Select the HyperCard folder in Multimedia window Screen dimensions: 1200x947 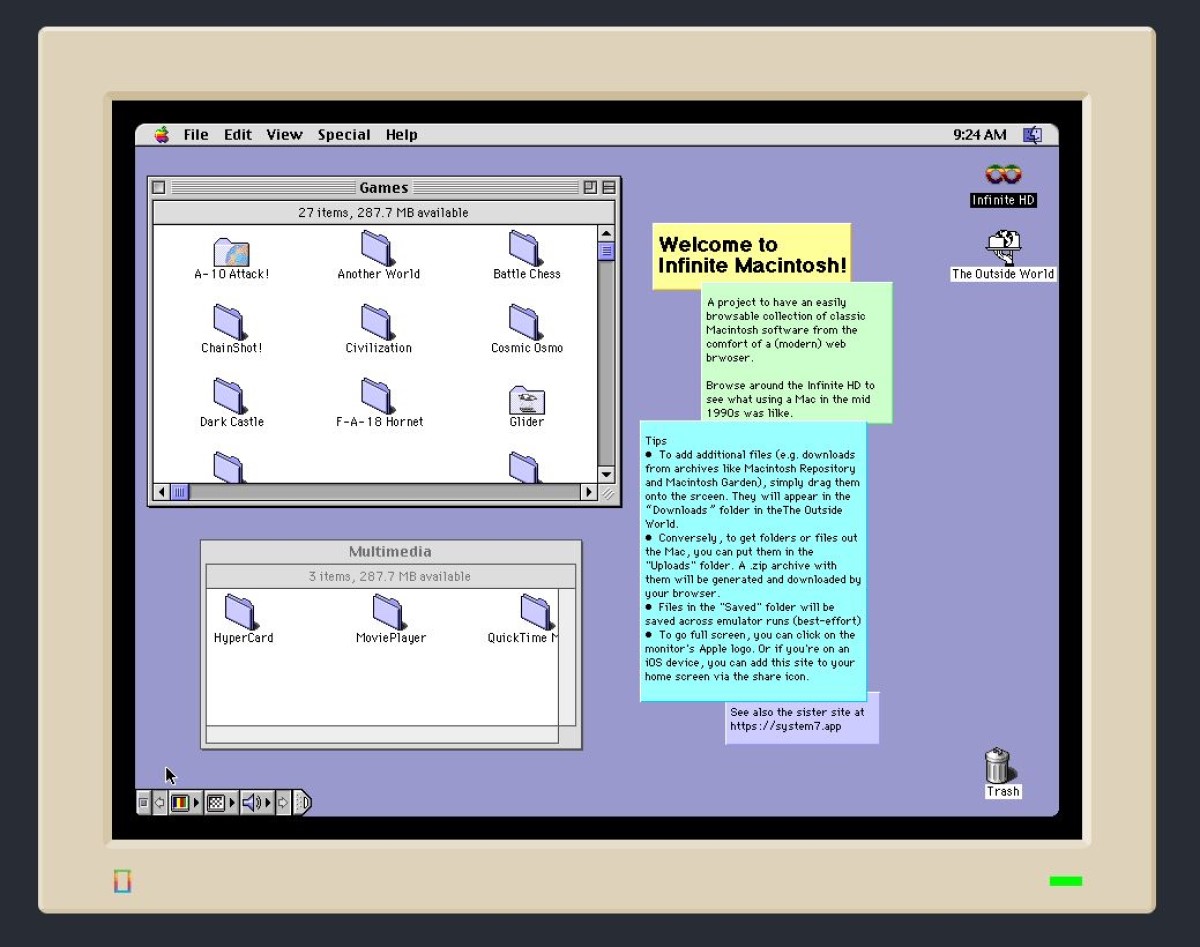(242, 612)
